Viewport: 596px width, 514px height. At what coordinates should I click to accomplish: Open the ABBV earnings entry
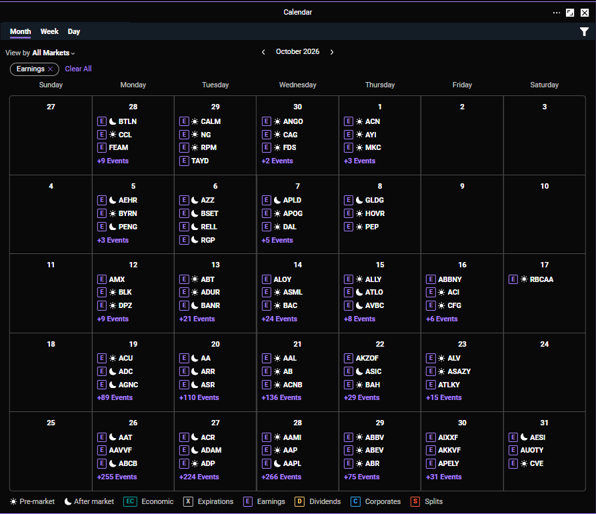tap(364, 437)
